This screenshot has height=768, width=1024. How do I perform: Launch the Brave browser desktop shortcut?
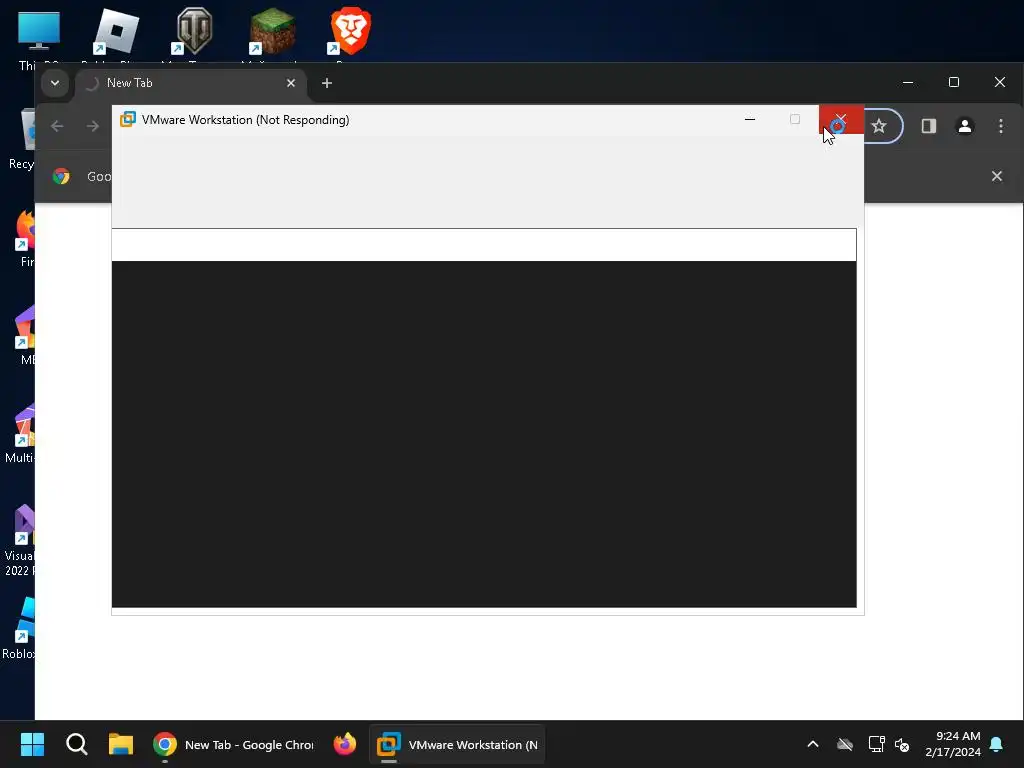click(351, 31)
